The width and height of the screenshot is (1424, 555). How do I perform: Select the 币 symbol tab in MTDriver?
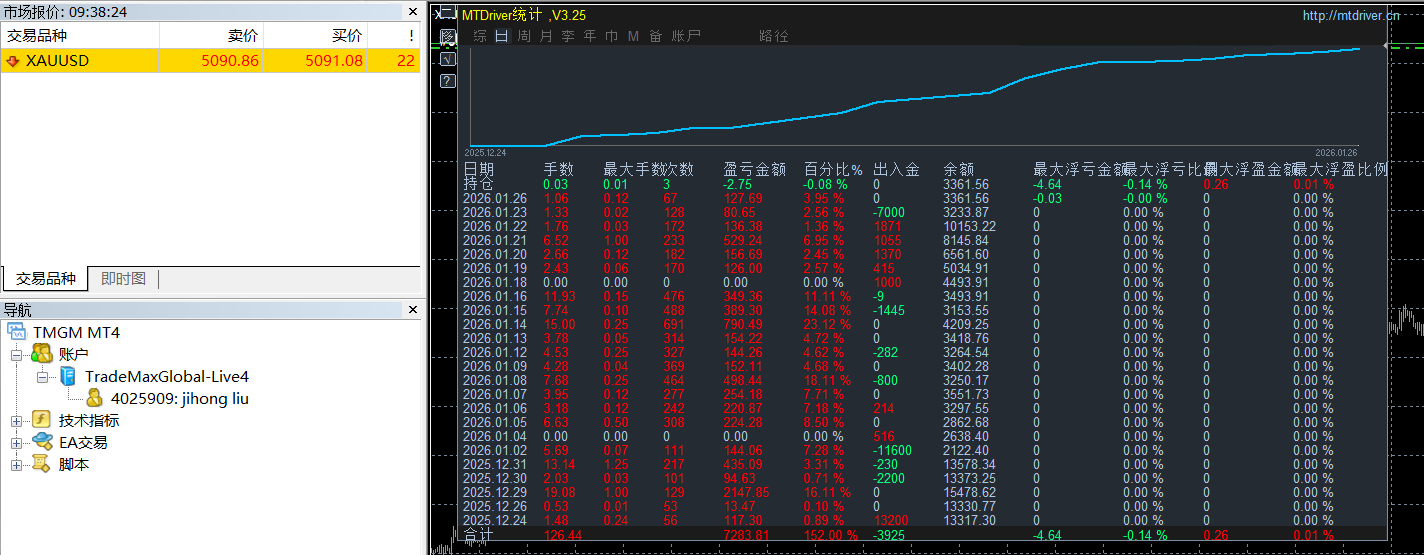click(612, 36)
